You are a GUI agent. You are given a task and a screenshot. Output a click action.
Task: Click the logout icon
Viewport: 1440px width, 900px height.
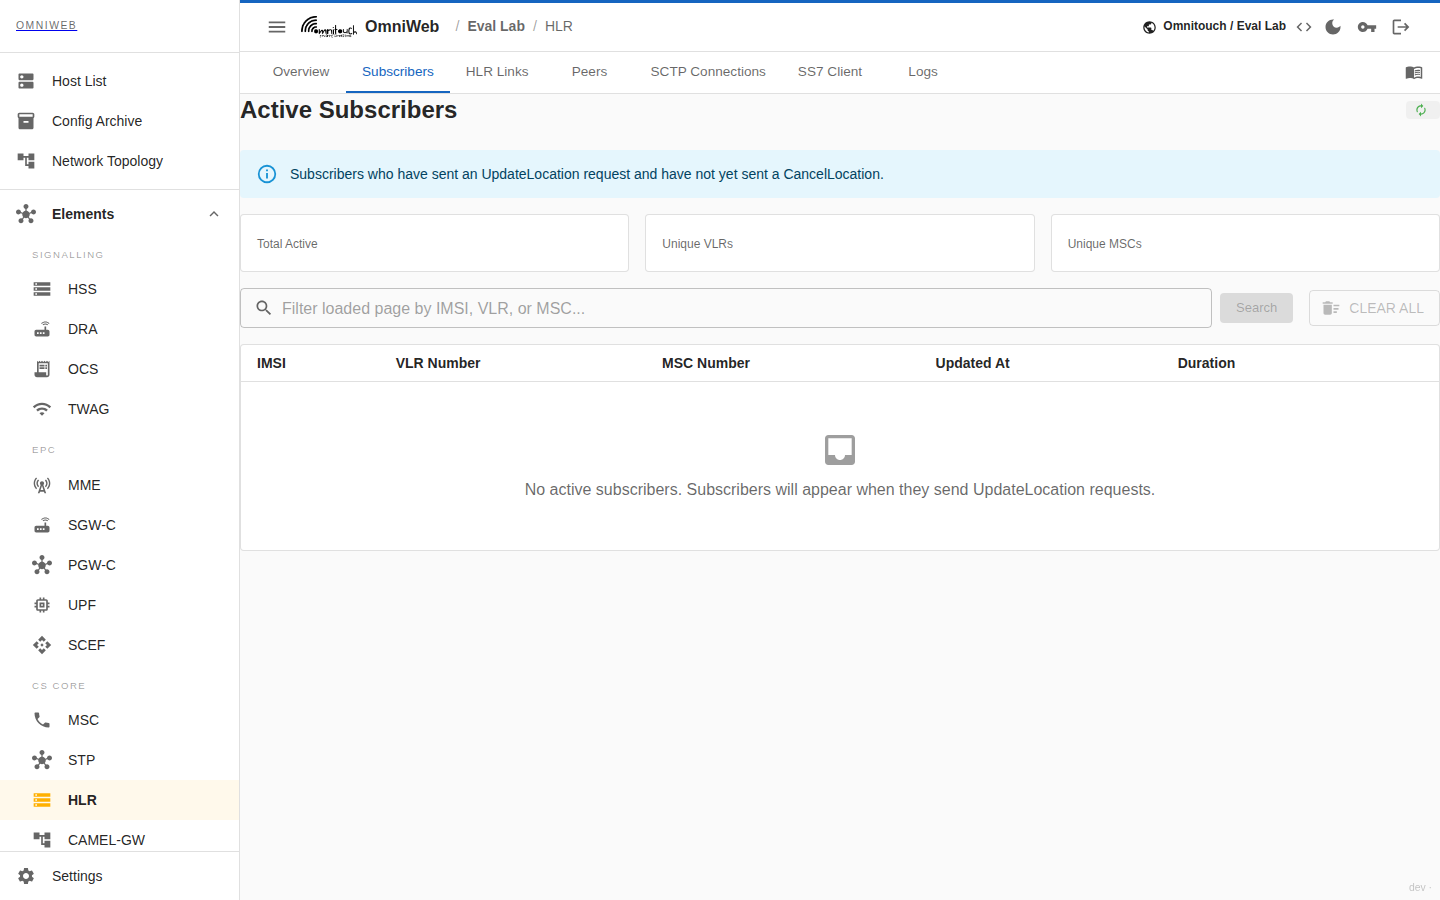1401,27
